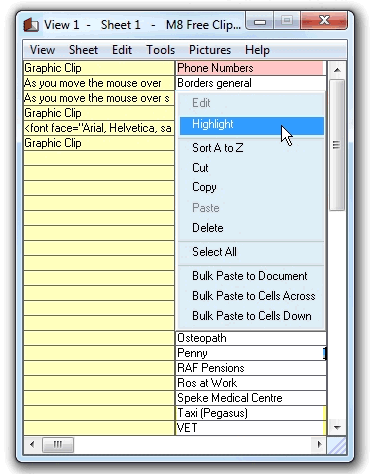
Task: Open the Edit menu in the menu bar
Action: point(122,50)
